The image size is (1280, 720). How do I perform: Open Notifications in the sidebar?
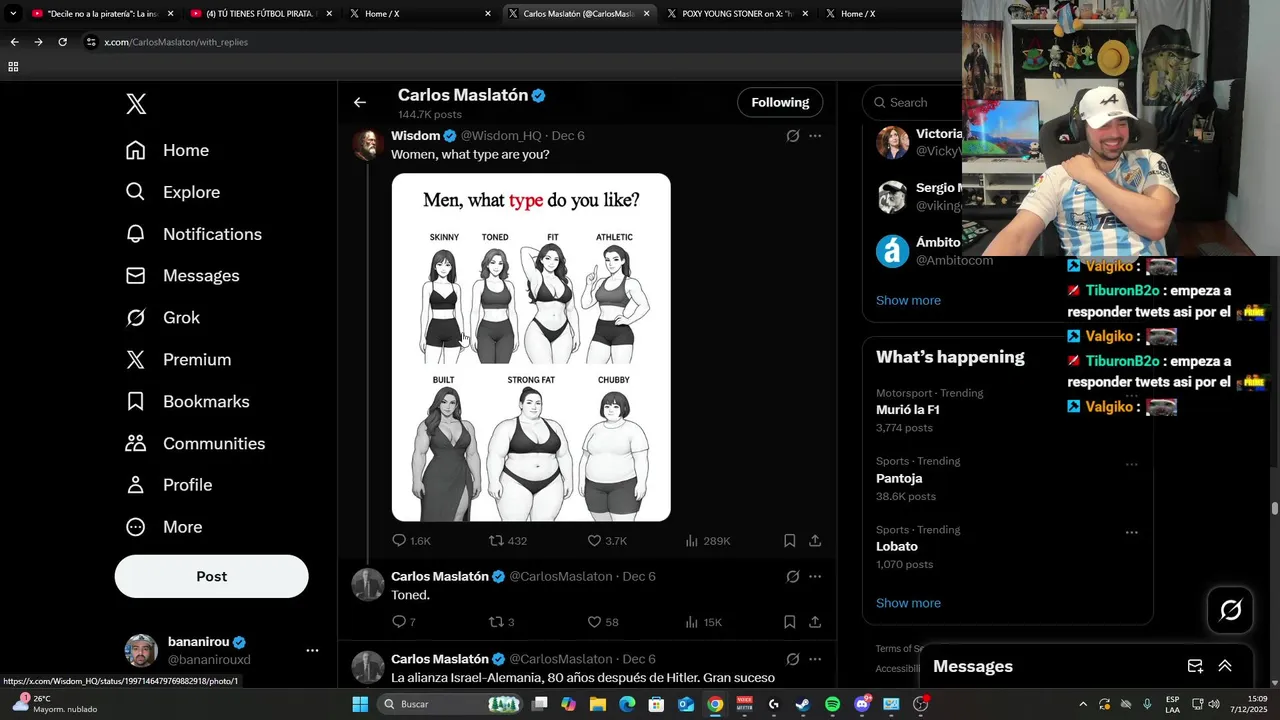[x=193, y=234]
